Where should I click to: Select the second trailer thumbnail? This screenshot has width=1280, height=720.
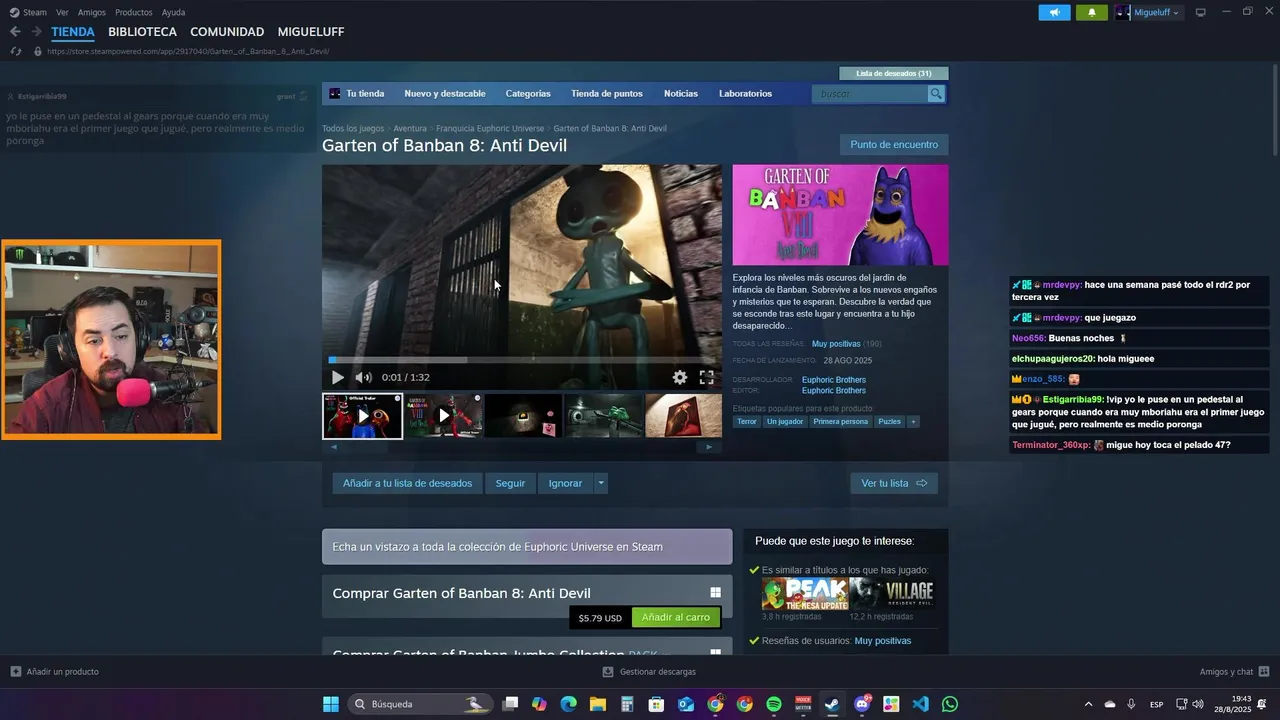click(x=443, y=416)
